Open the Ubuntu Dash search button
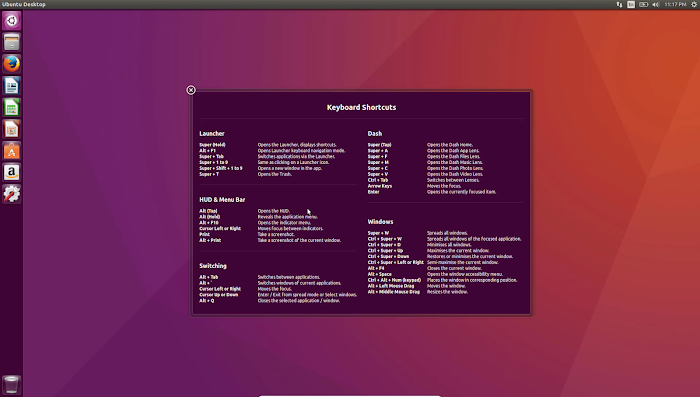Screen dimensions: 700x397 12,21
